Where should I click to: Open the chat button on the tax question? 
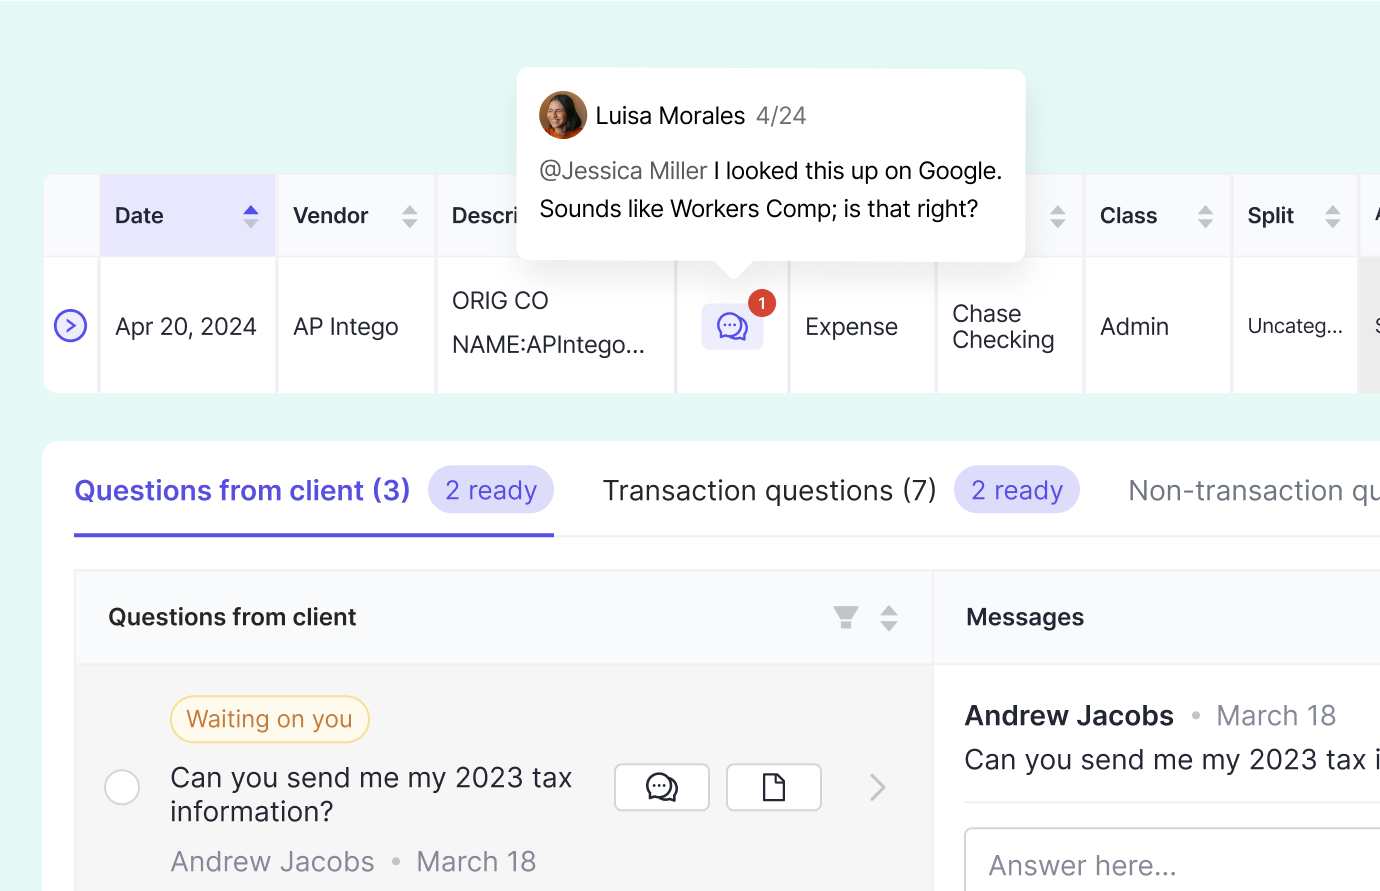(x=662, y=788)
